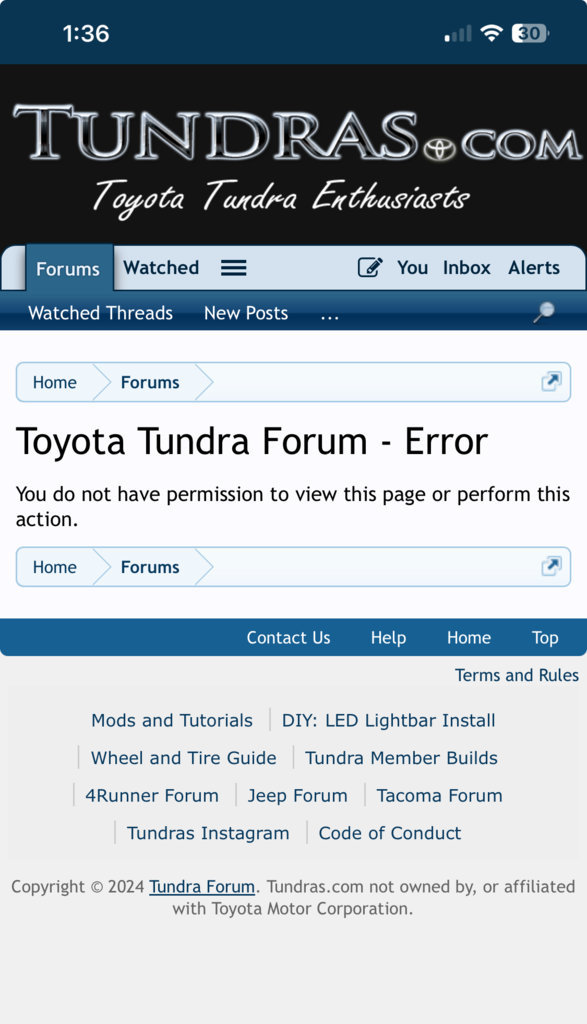Open the hamburger navigation menu icon
The image size is (587, 1024).
233,268
